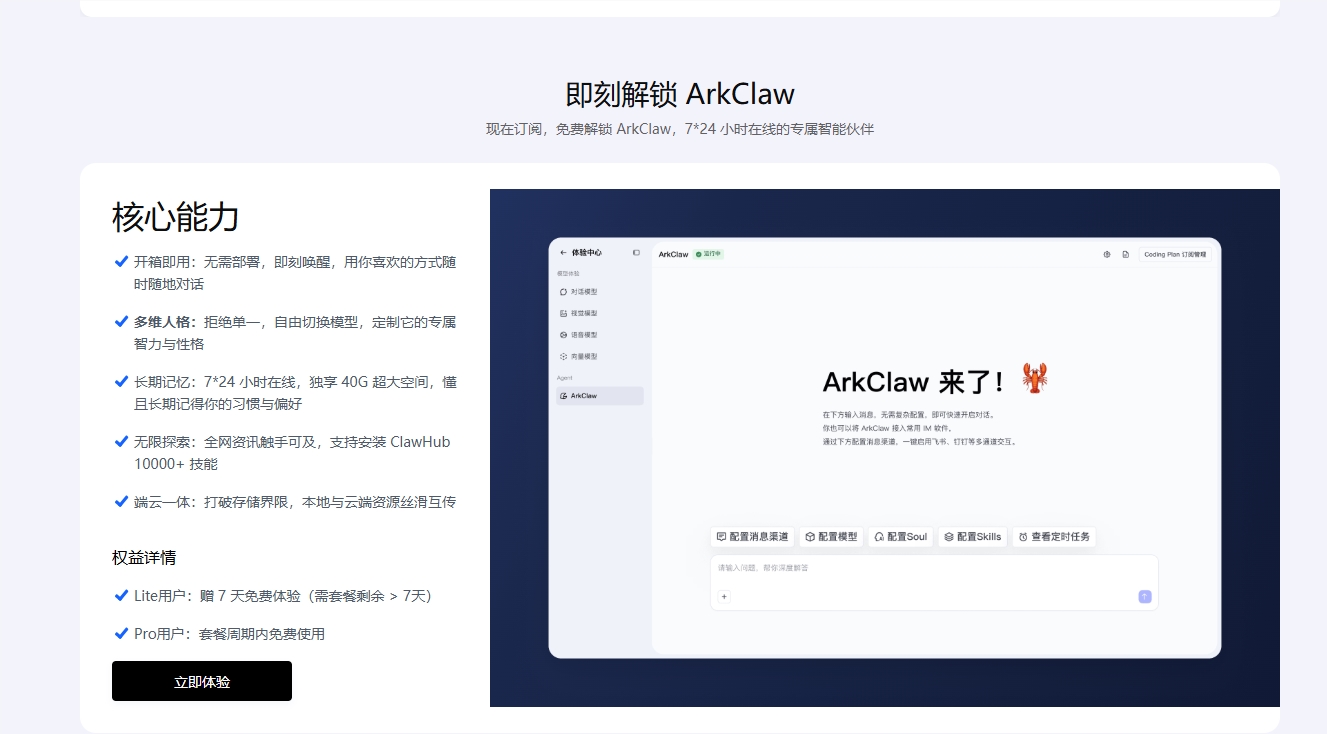This screenshot has width=1327, height=734.
Task: Click the plus icon inside the chat input box
Action: point(723,596)
